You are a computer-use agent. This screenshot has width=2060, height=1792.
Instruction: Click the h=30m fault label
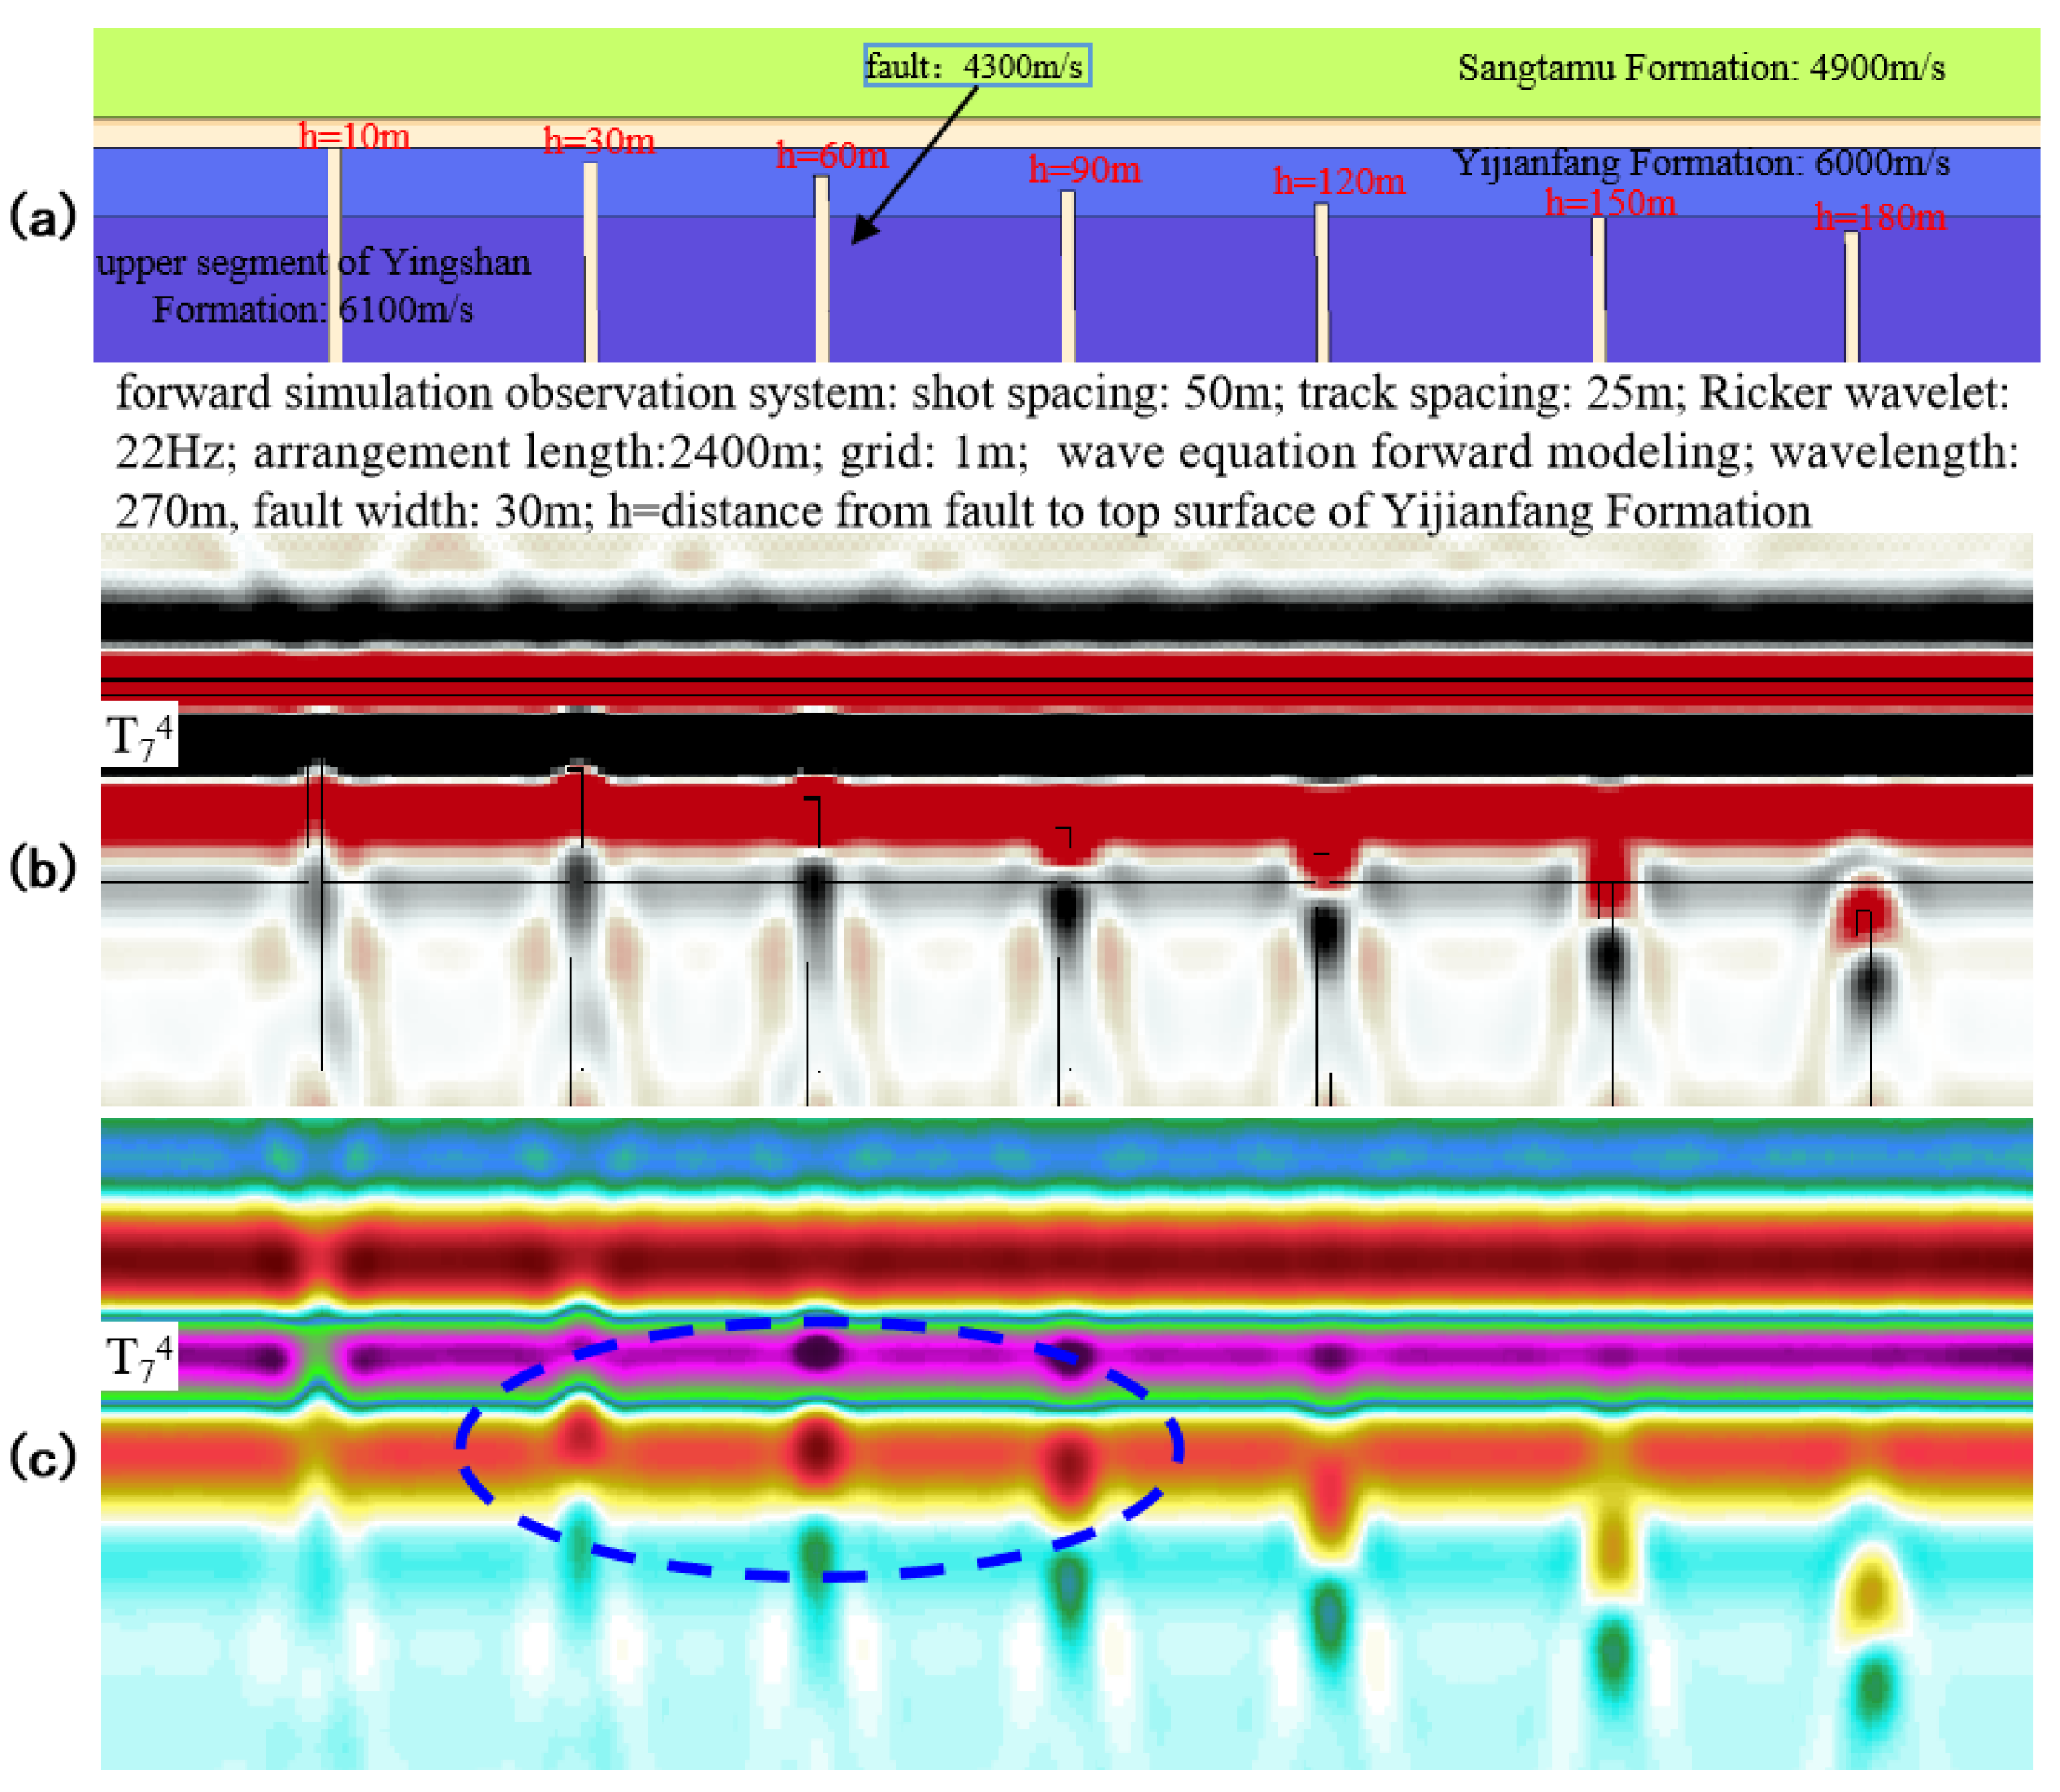(598, 141)
